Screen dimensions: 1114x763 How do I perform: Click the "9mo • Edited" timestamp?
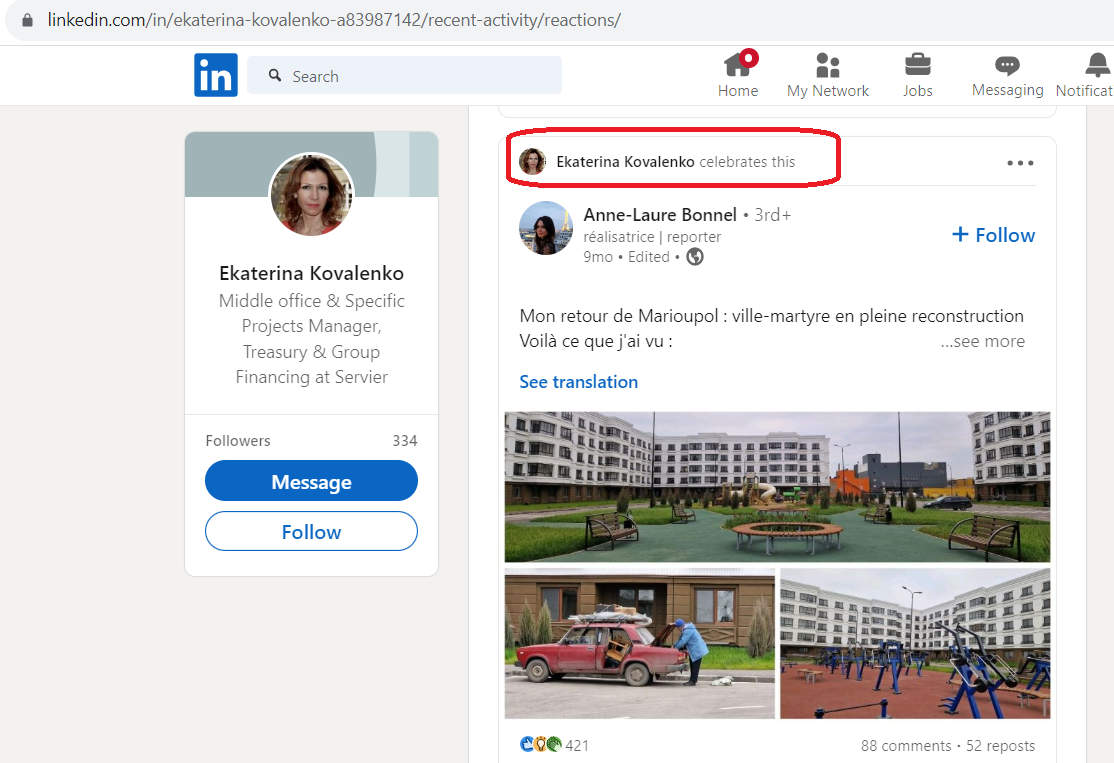click(627, 256)
